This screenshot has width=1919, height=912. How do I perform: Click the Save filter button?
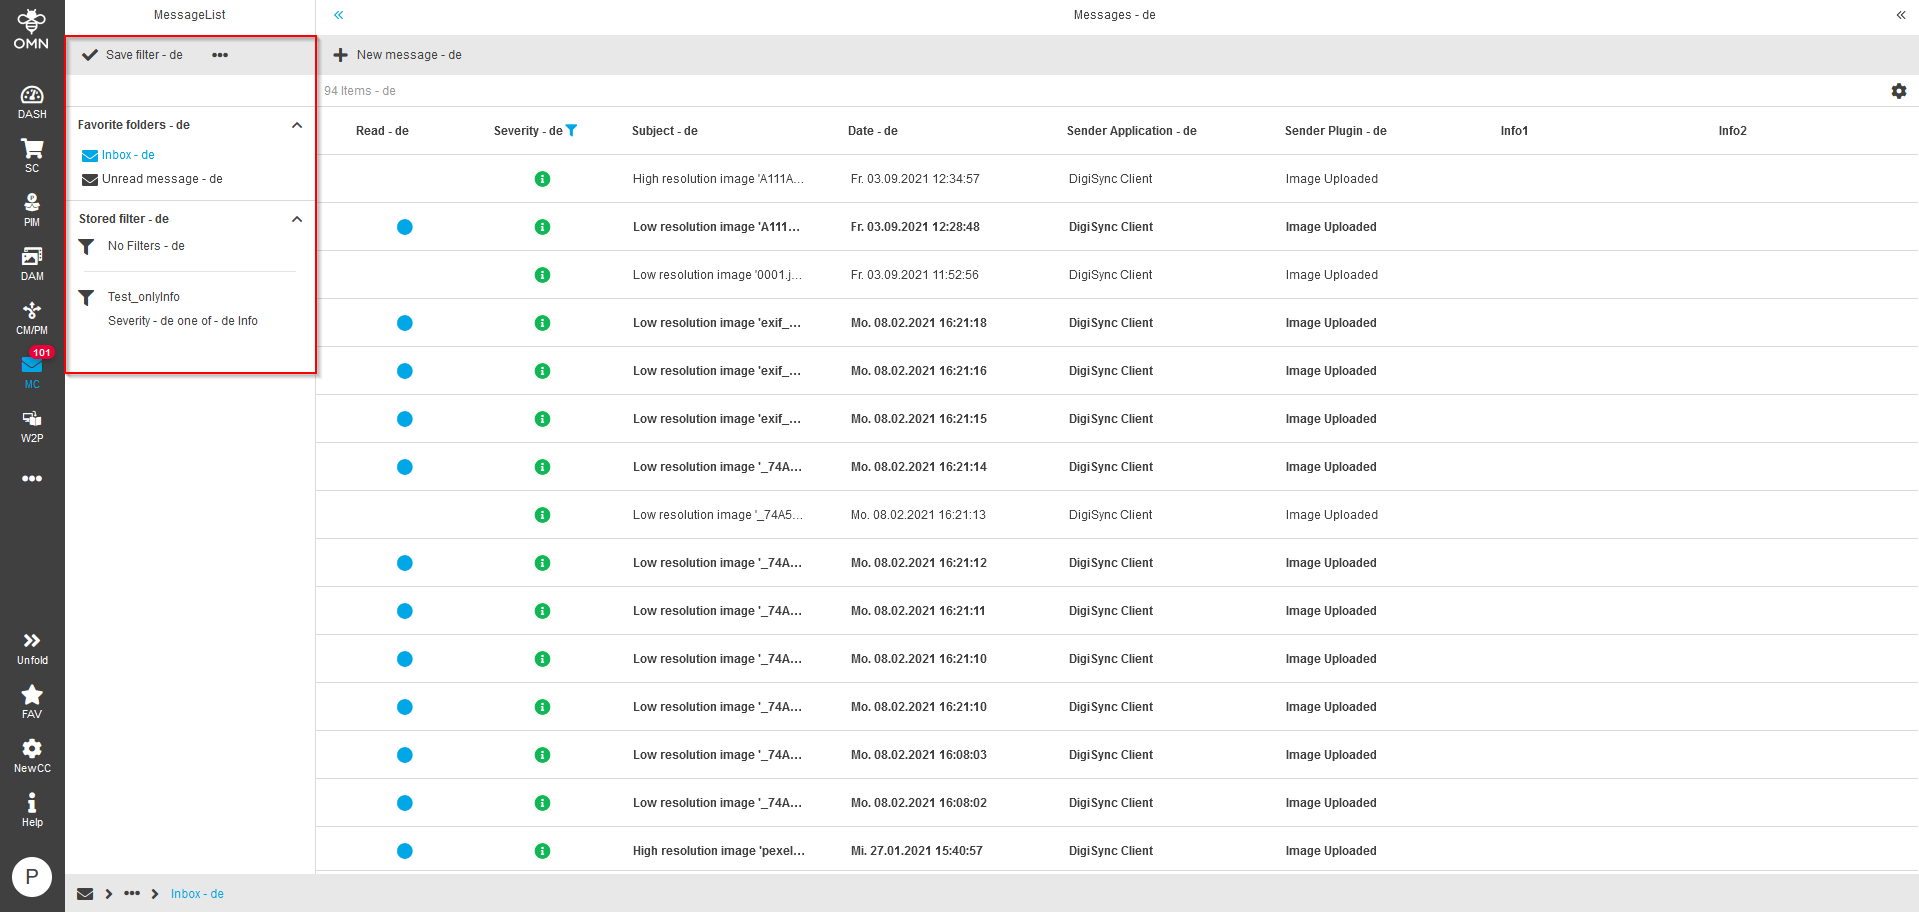click(x=133, y=55)
